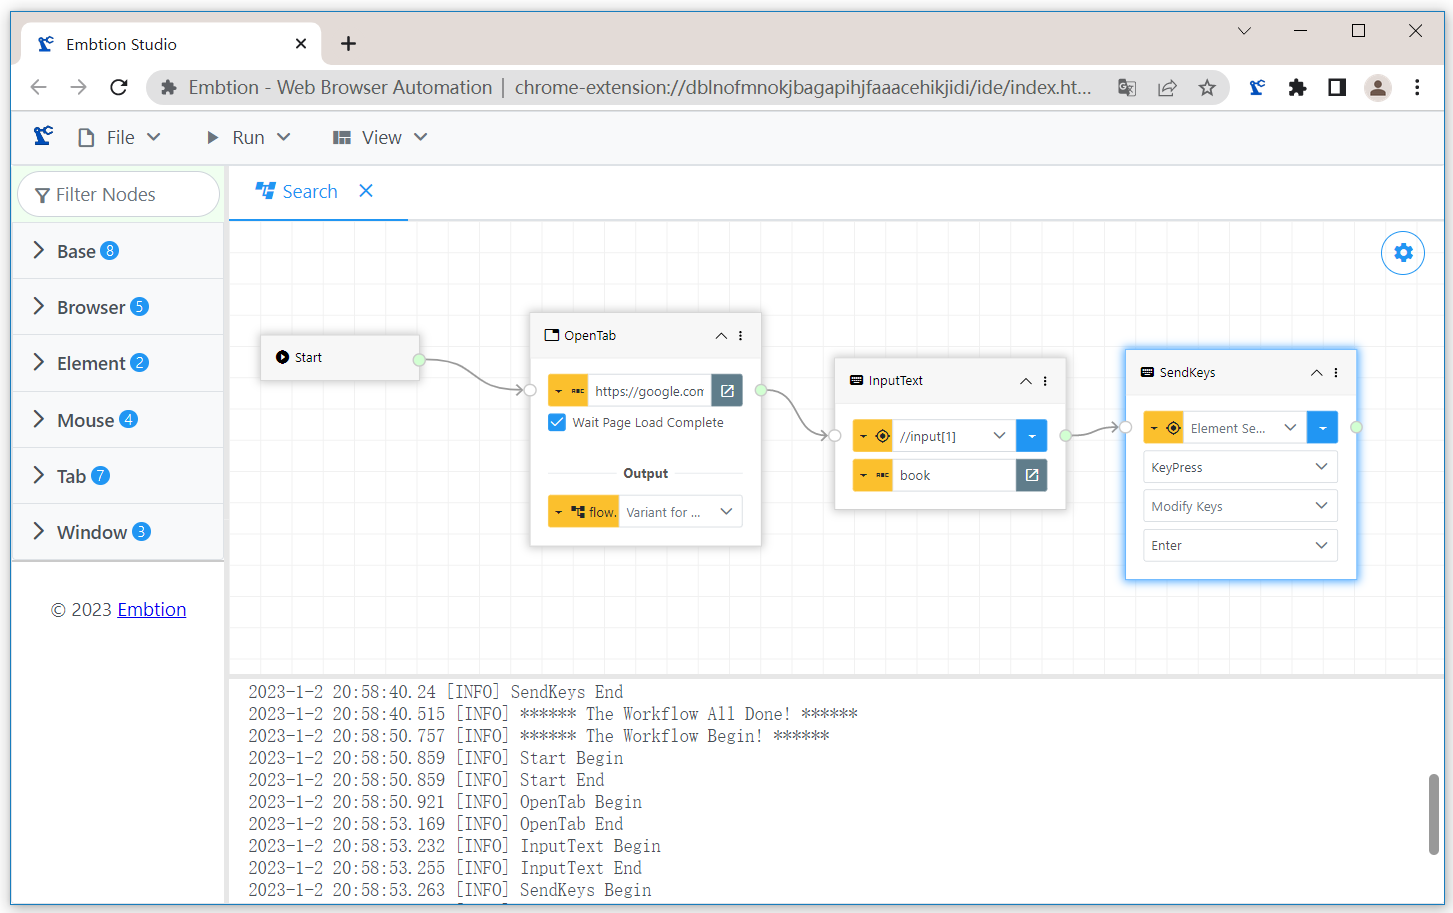Image resolution: width=1453 pixels, height=913 pixels.
Task: Click the https://google.com URL field
Action: pos(649,391)
